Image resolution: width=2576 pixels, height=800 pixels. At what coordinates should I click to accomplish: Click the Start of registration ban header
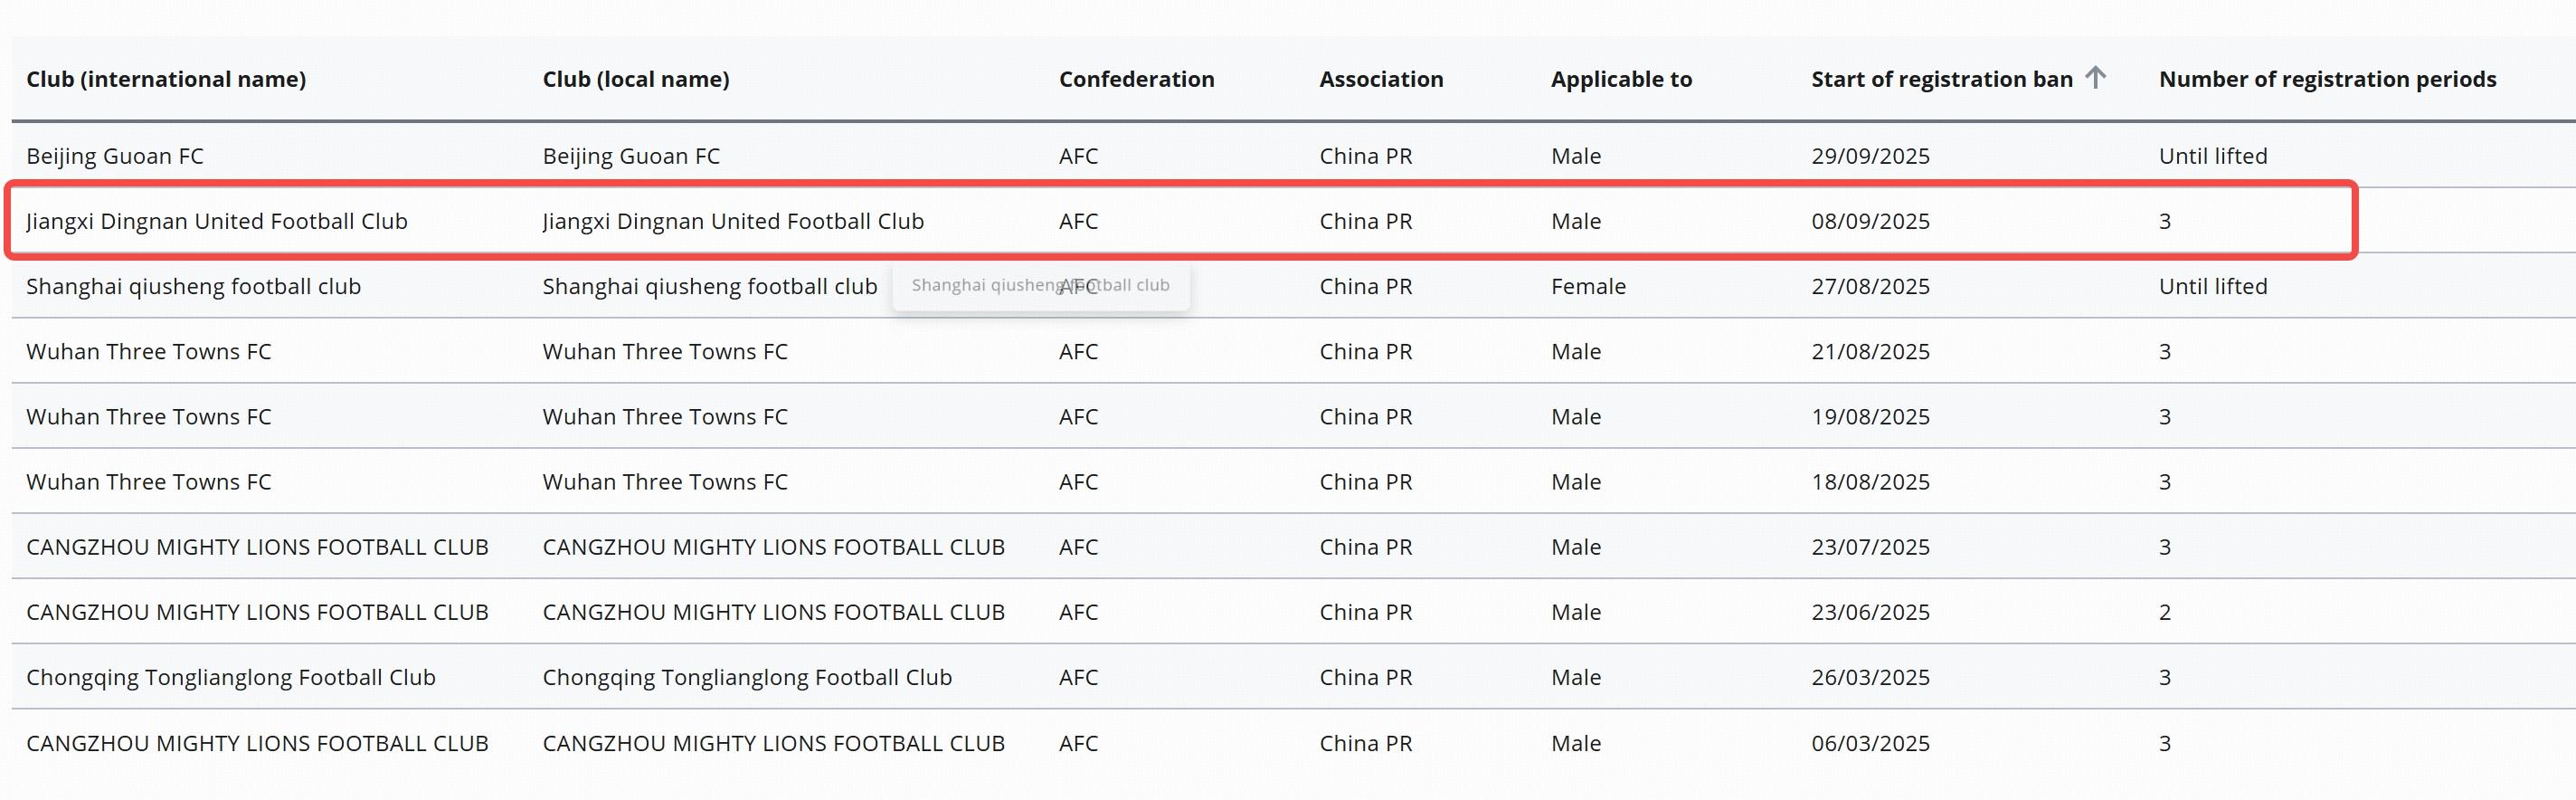1941,80
